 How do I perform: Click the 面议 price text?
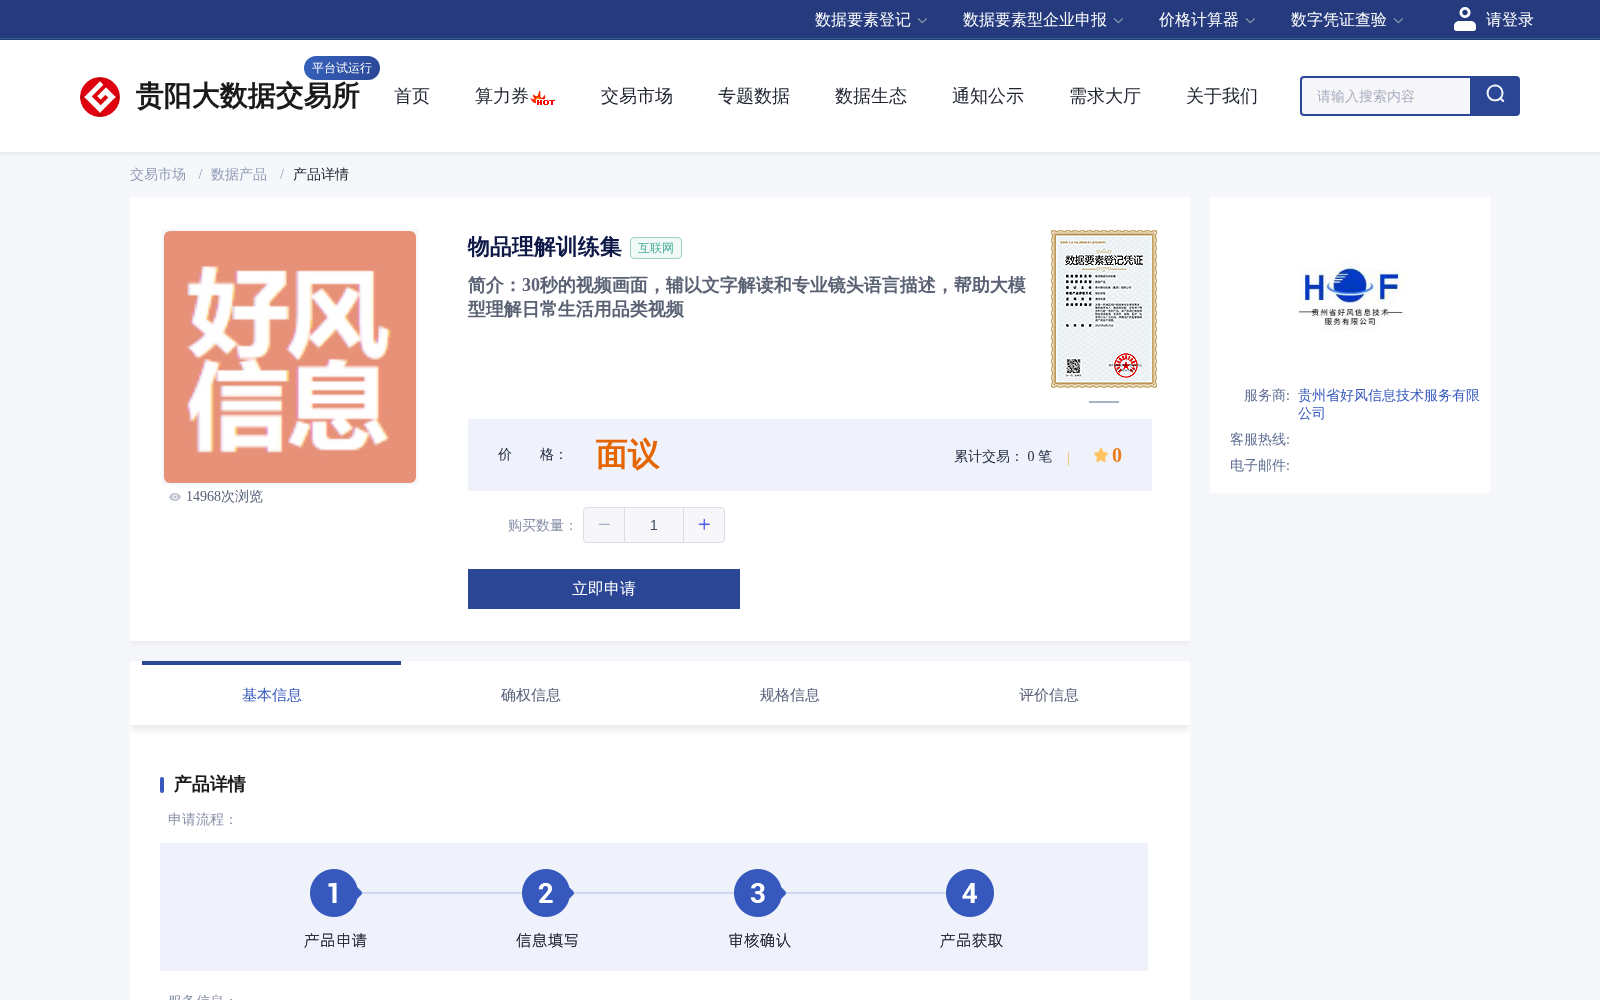(x=628, y=455)
